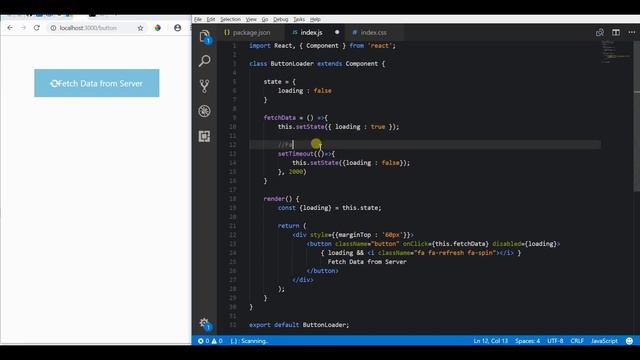The height and width of the screenshot is (360, 640).
Task: Click Ln 12, Col 13 status entry
Action: (x=491, y=341)
